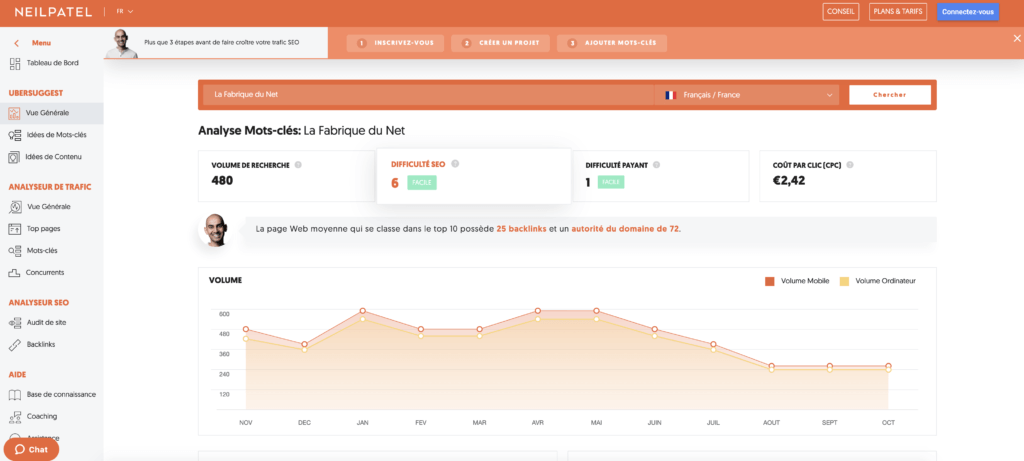Viewport: 1024px width, 461px height.
Task: Open Idées de Mots-clés icon in sidebar
Action: (x=15, y=135)
